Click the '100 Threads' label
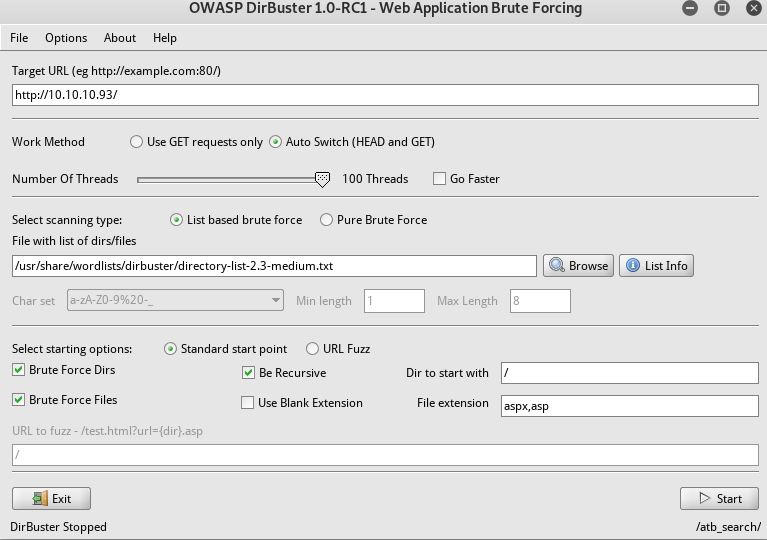 375,179
